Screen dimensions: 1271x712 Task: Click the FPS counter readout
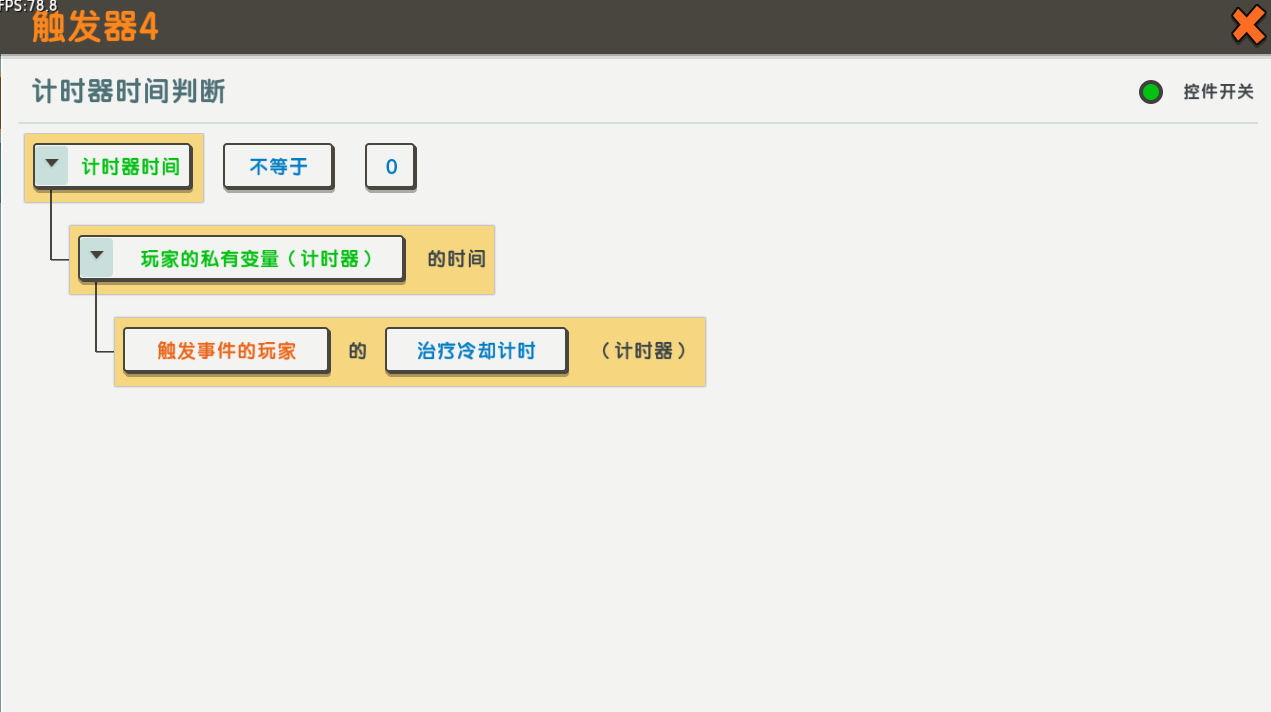(28, 6)
